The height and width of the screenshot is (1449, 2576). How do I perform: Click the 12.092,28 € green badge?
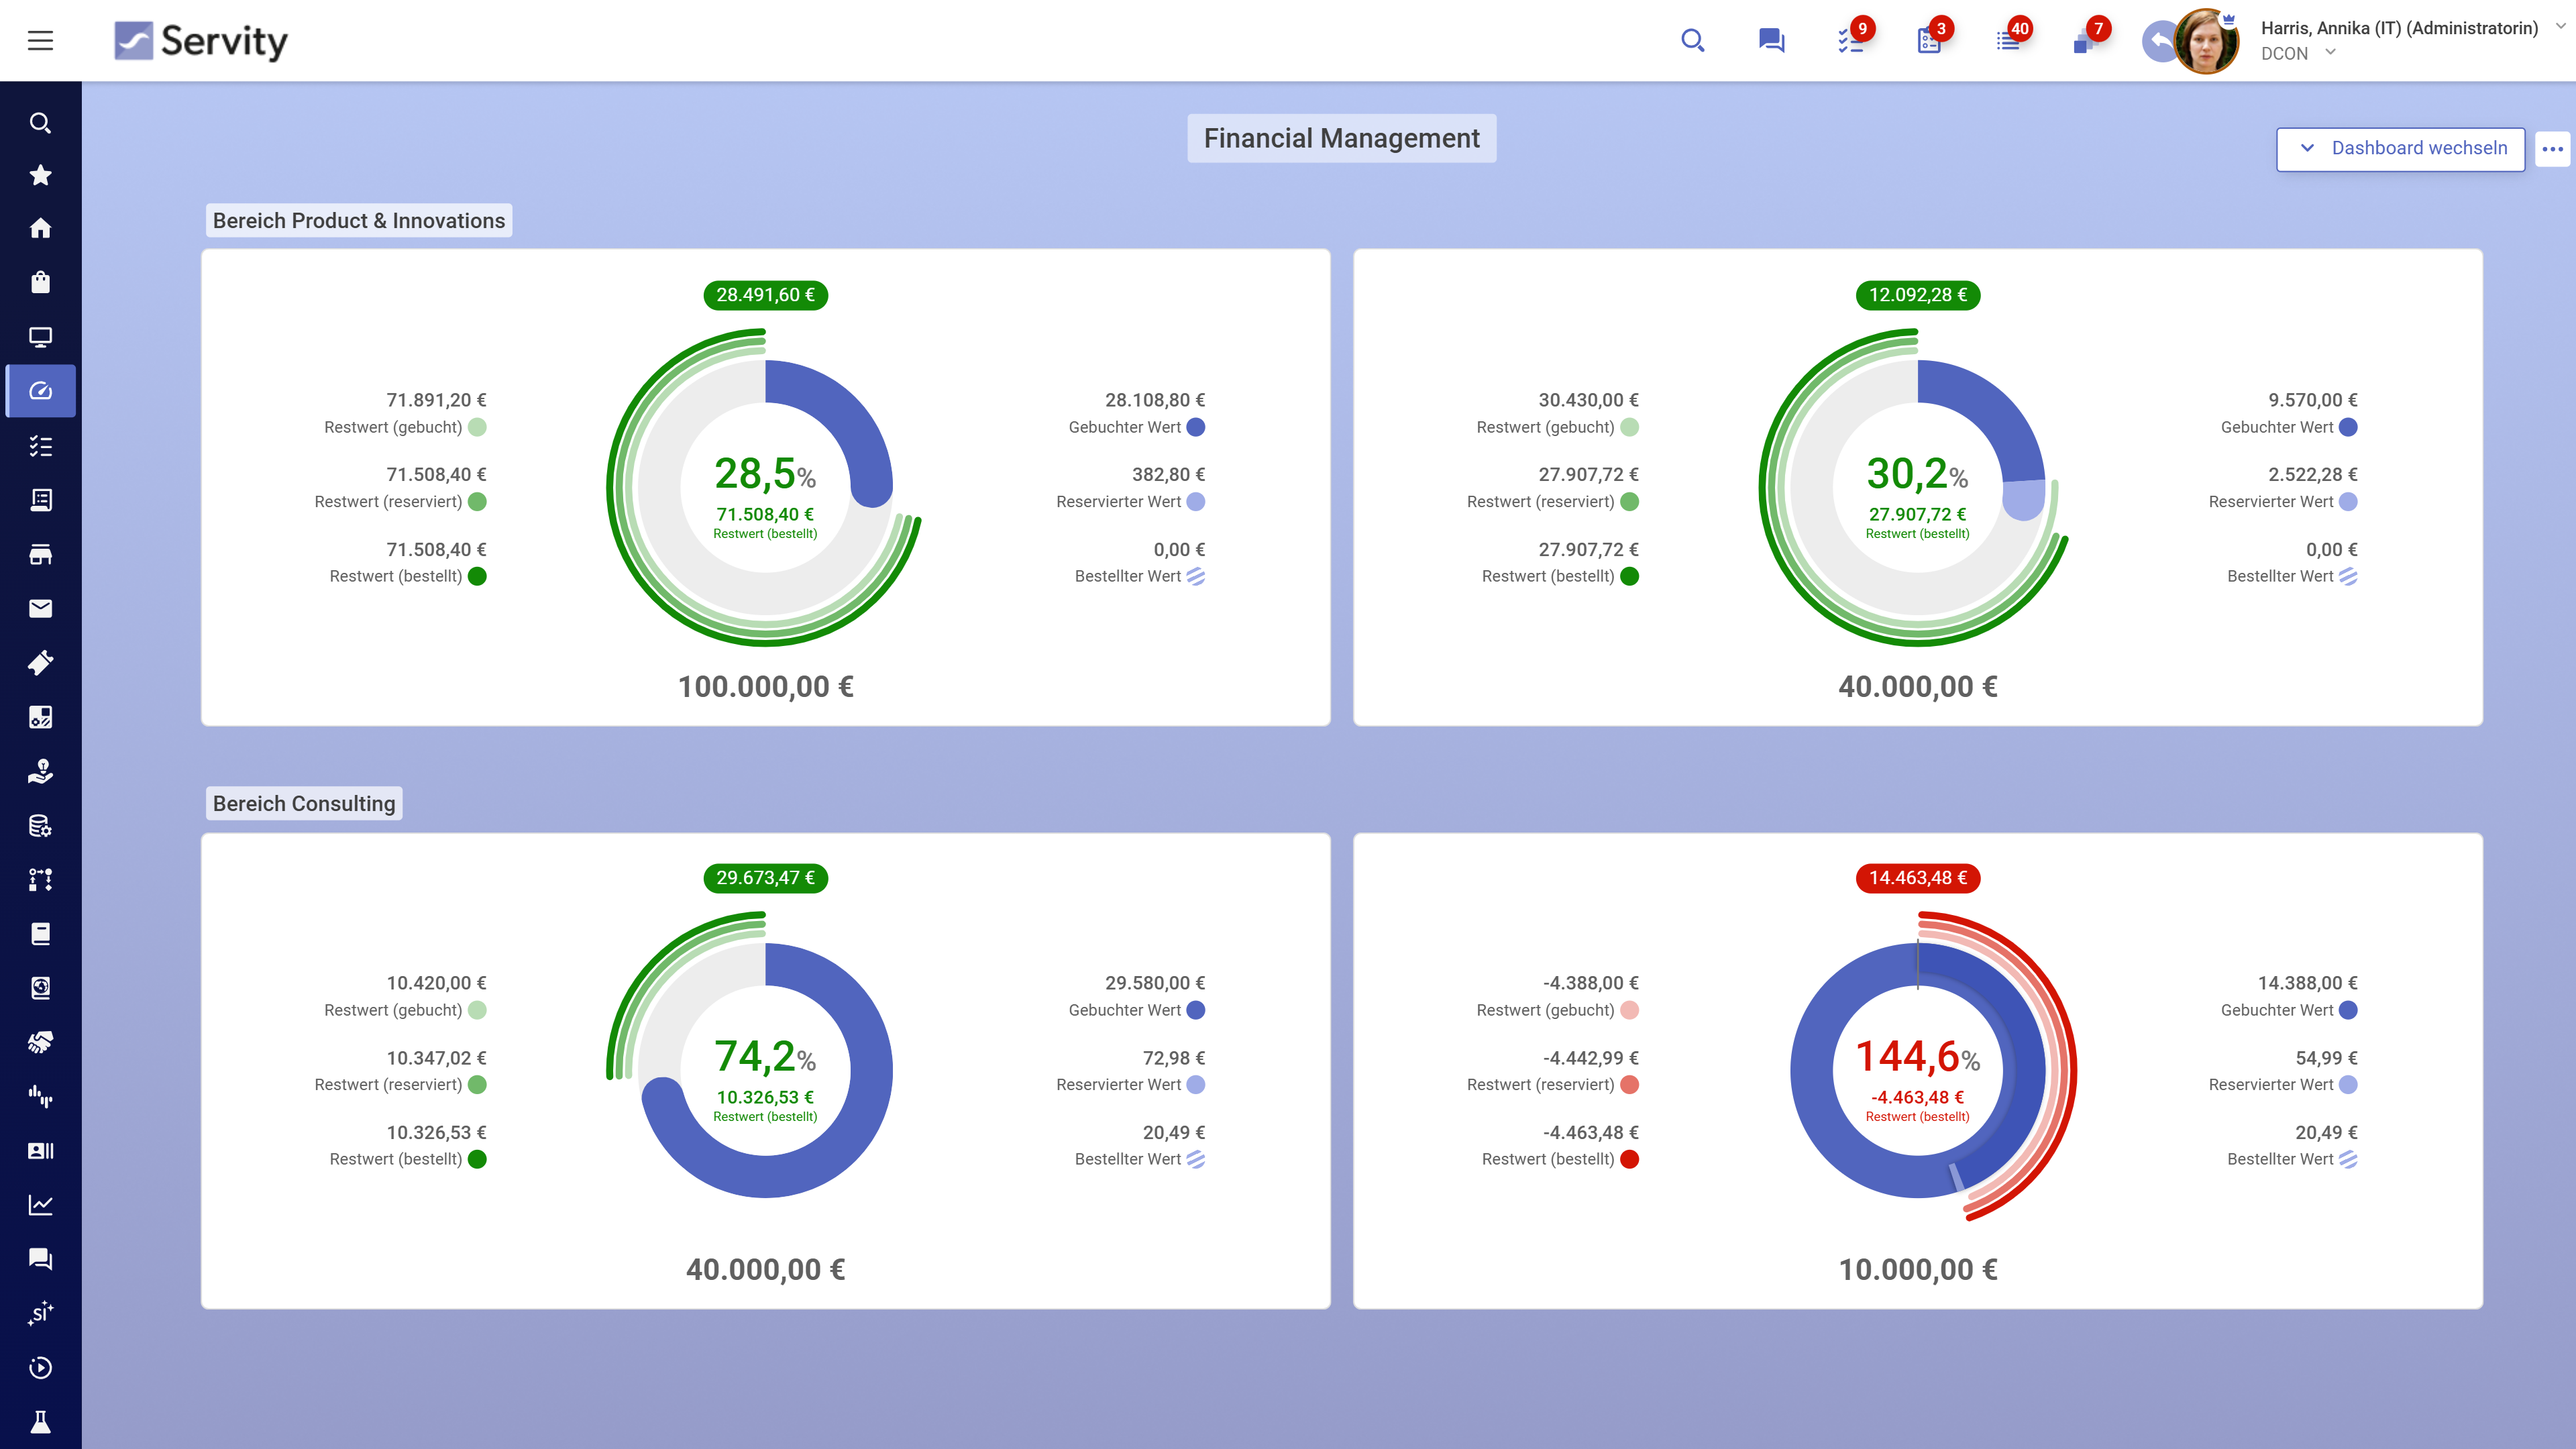tap(1917, 295)
